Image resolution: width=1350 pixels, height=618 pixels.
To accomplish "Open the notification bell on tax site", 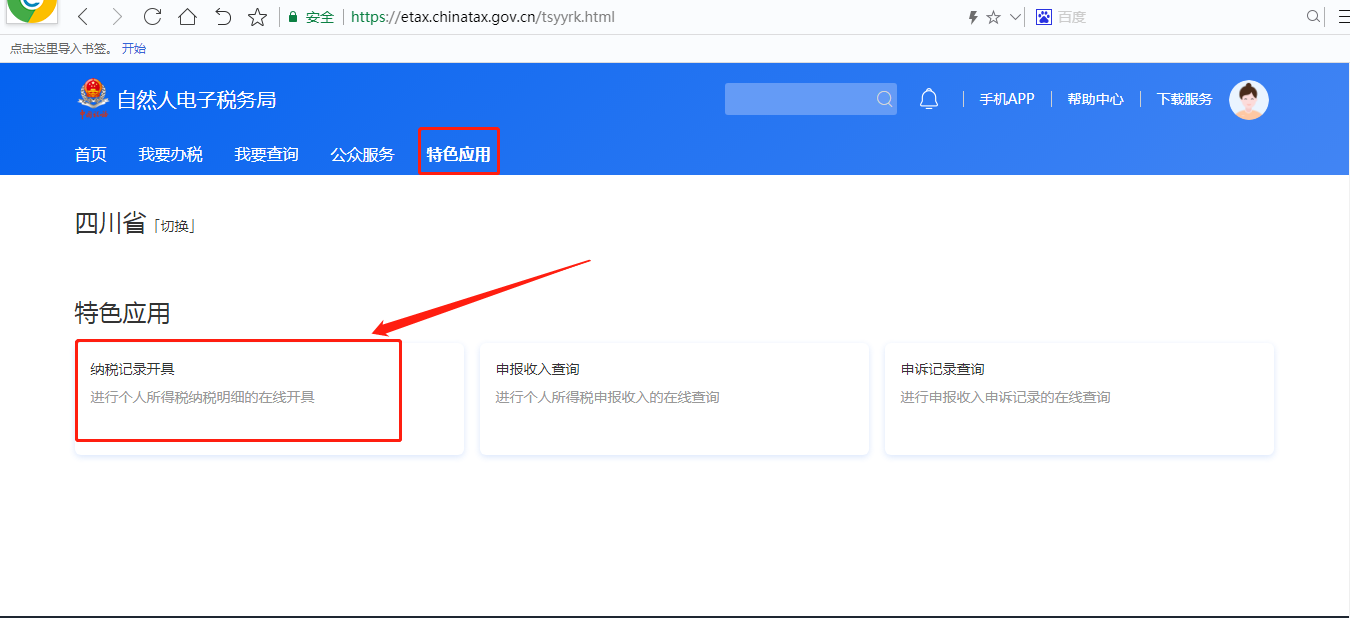I will click(x=929, y=99).
